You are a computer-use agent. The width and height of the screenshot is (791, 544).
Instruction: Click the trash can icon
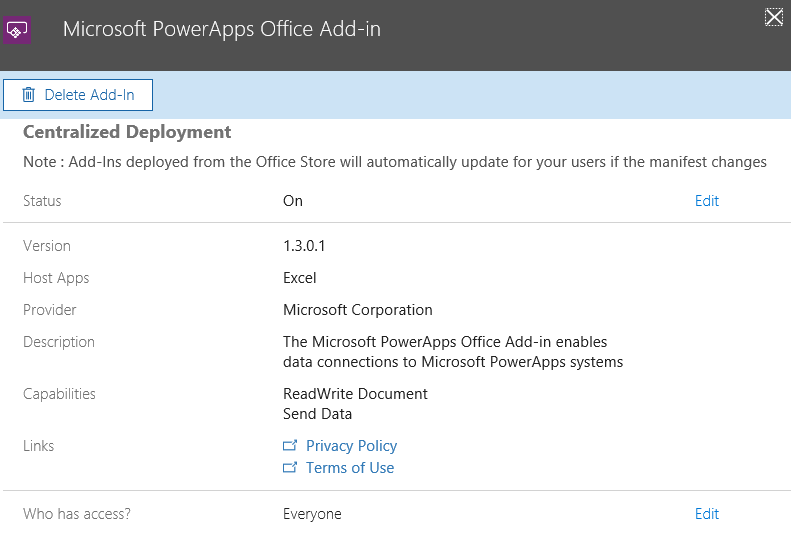(x=28, y=95)
